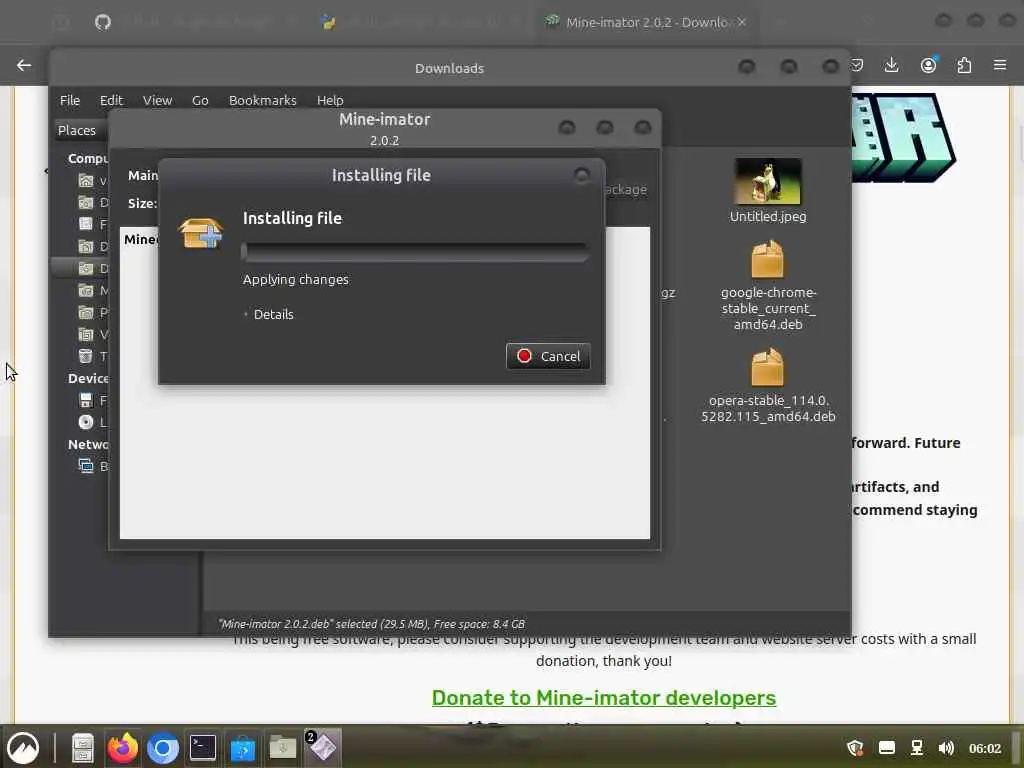Select the opera-stable_114.0.5282.115_amd64.deb package icon
The width and height of the screenshot is (1024, 768).
pyautogui.click(x=767, y=367)
